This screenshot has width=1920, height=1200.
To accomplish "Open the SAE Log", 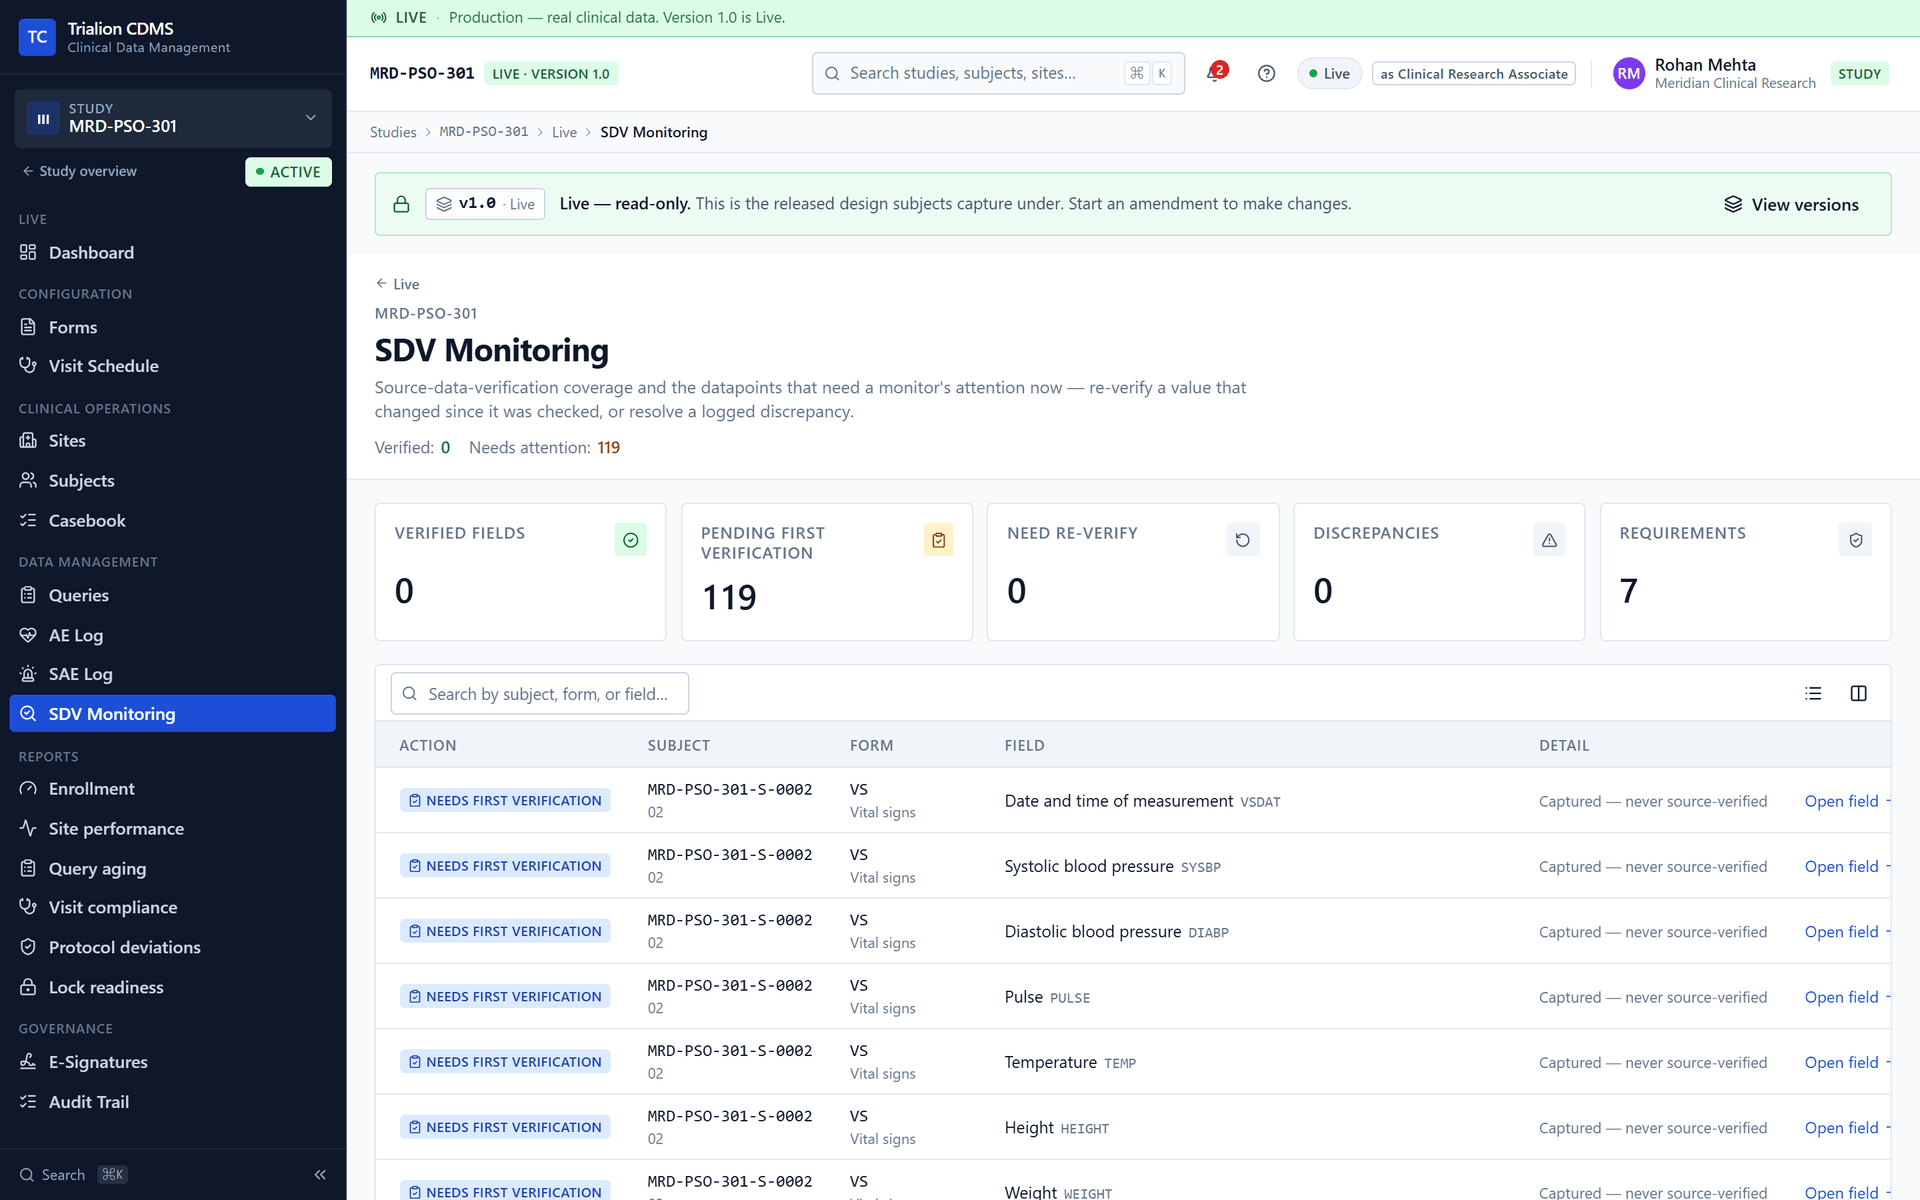I will coord(173,674).
